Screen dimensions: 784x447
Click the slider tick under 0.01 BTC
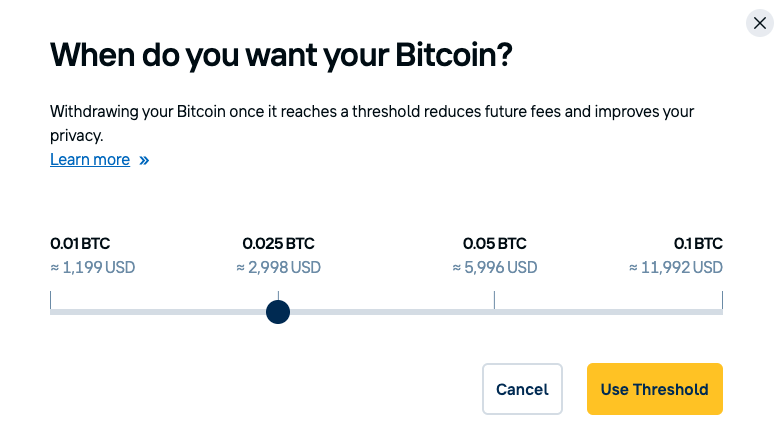pos(51,301)
